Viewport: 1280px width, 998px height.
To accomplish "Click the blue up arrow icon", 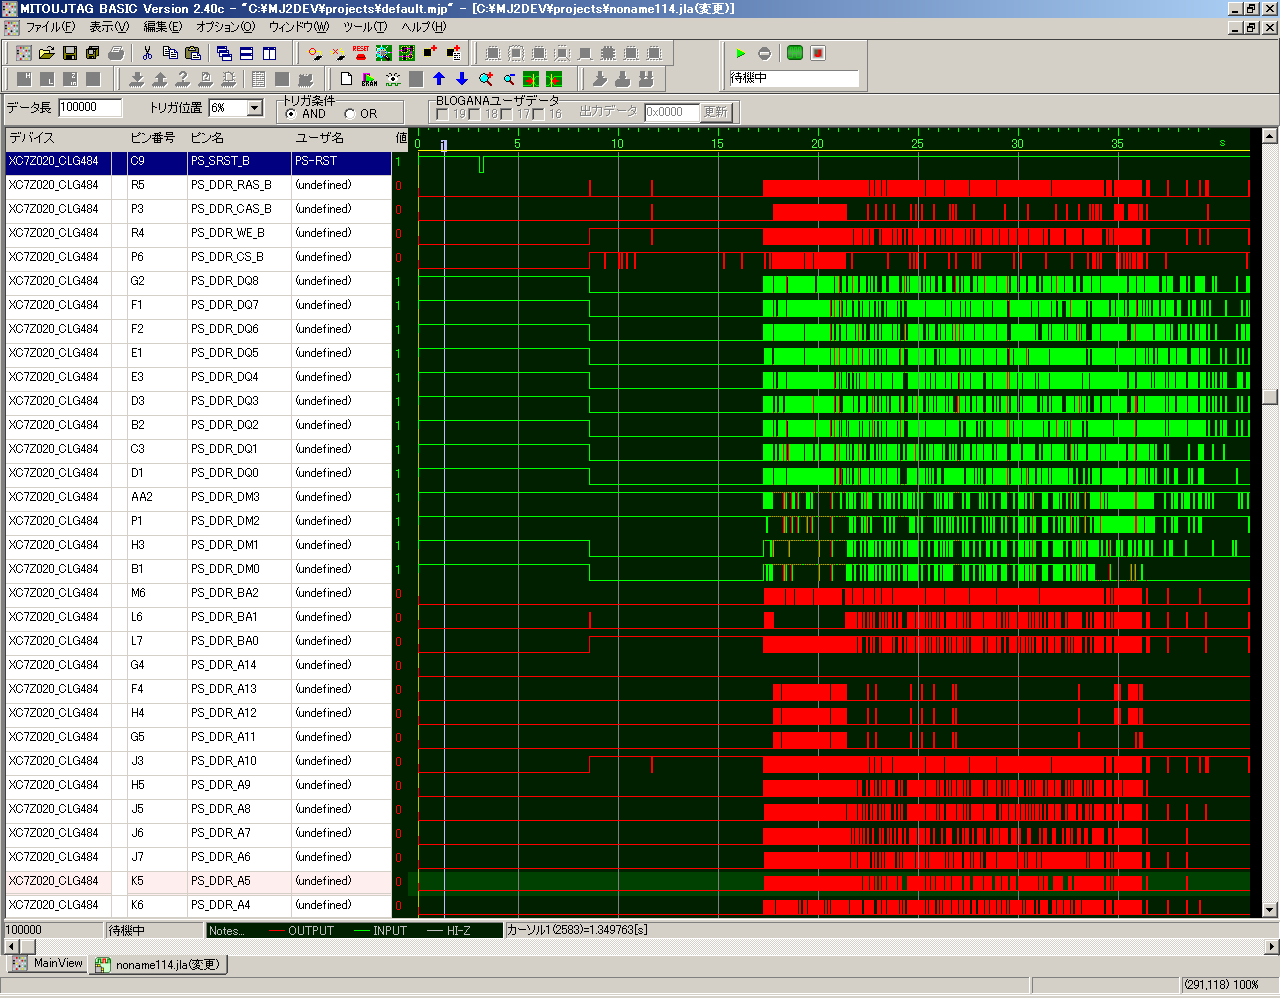I will (439, 79).
